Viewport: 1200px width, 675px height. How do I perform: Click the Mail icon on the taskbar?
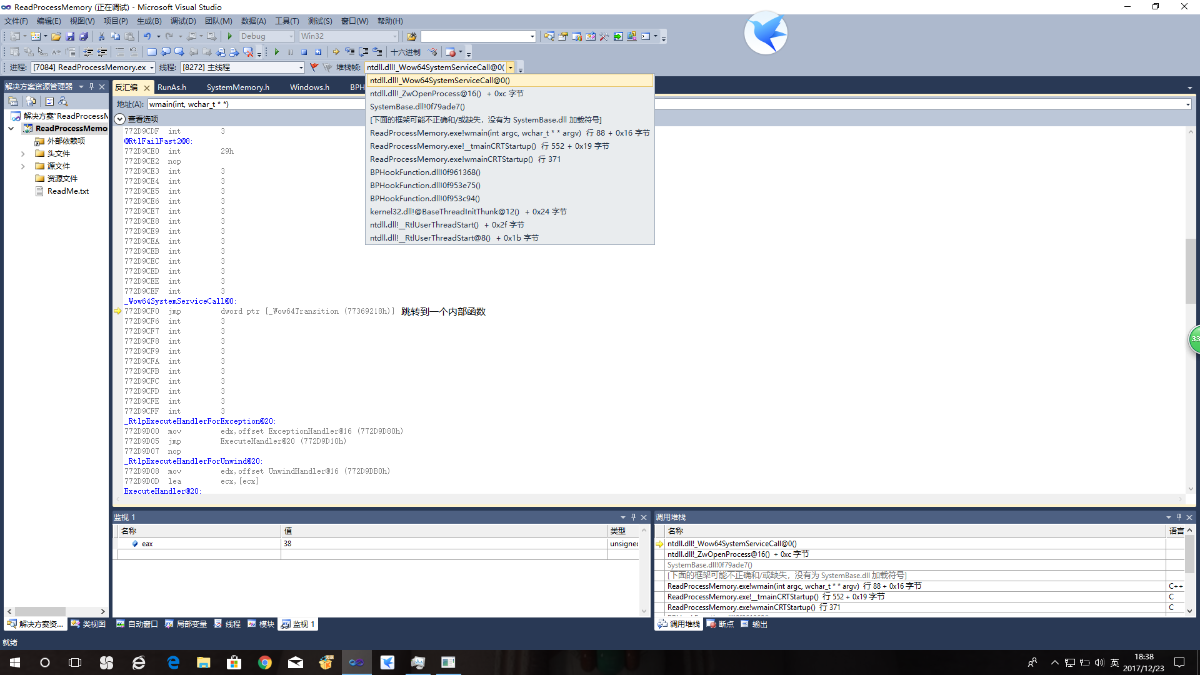(x=295, y=662)
